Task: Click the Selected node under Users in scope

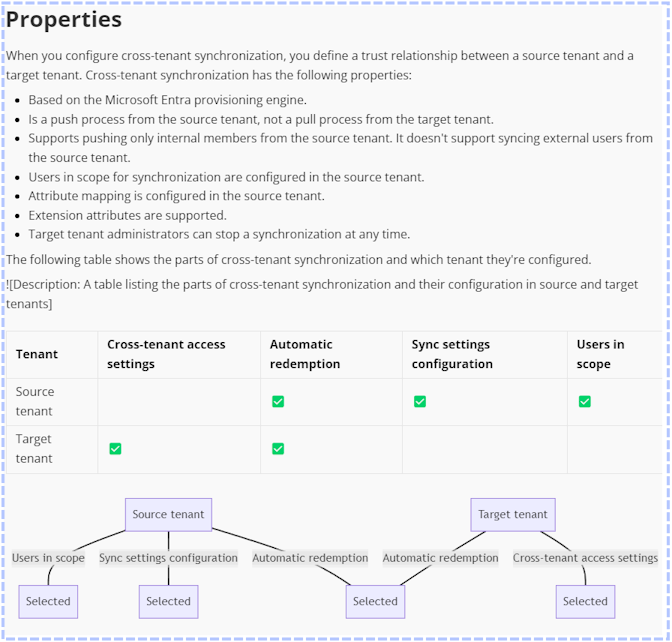Action: tap(48, 601)
